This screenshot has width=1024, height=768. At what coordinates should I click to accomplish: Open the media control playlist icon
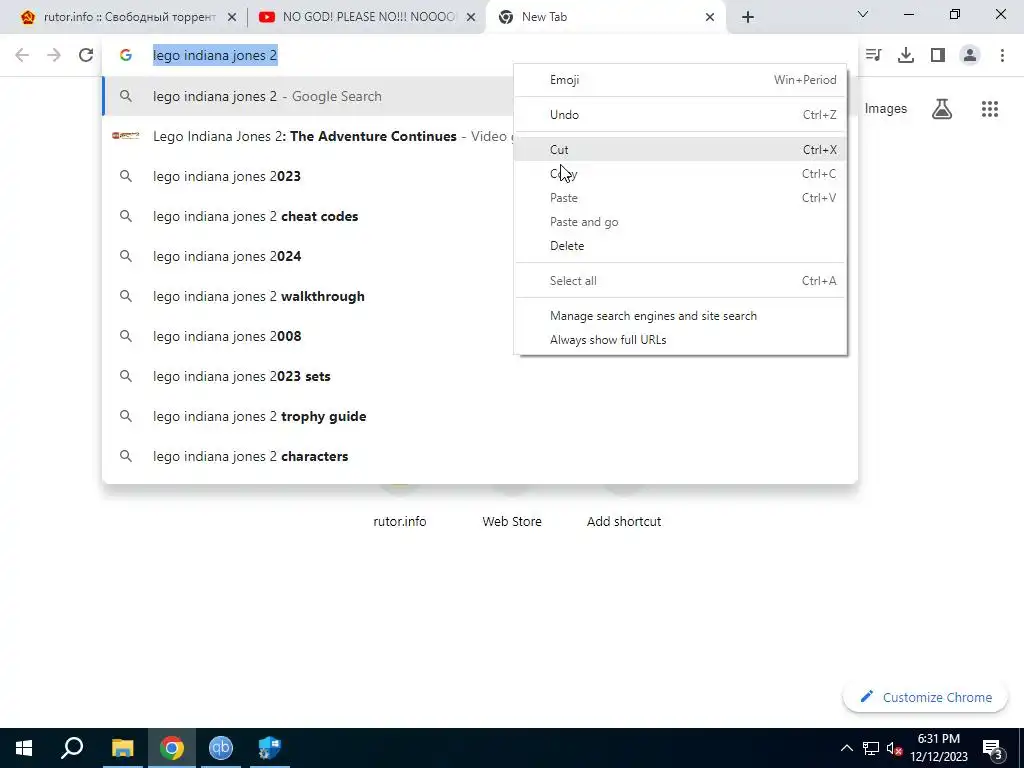pyautogui.click(x=873, y=55)
